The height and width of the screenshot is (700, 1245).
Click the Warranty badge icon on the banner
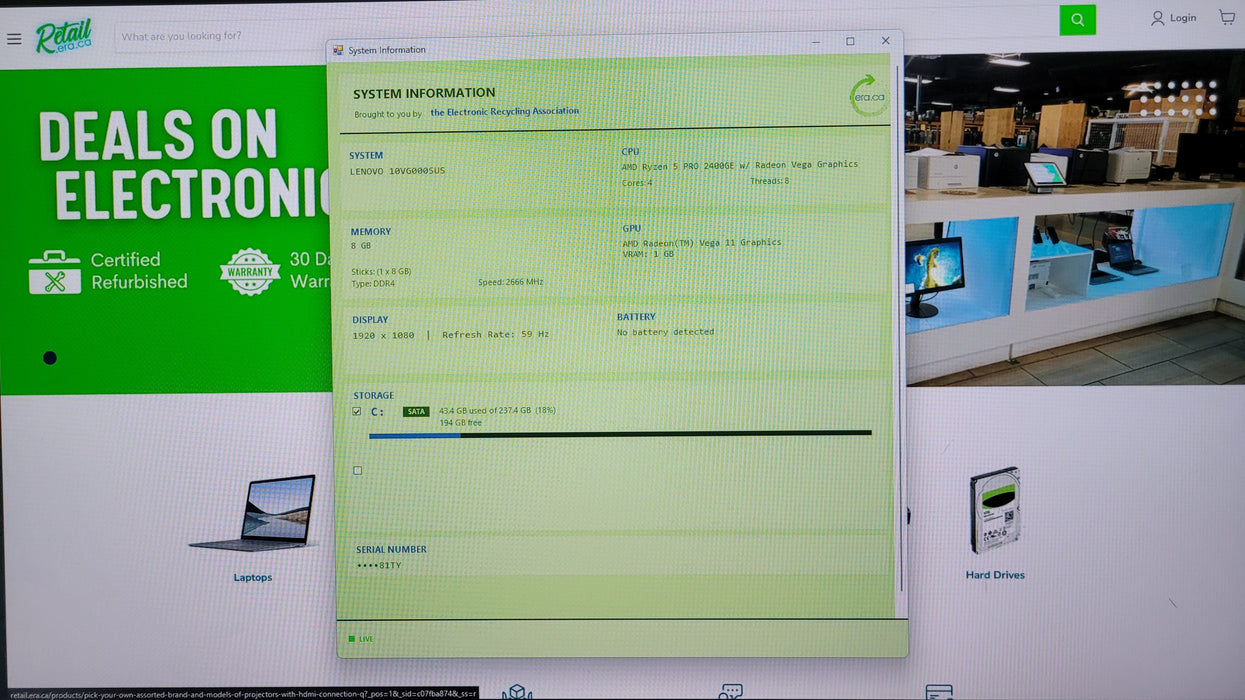click(249, 272)
